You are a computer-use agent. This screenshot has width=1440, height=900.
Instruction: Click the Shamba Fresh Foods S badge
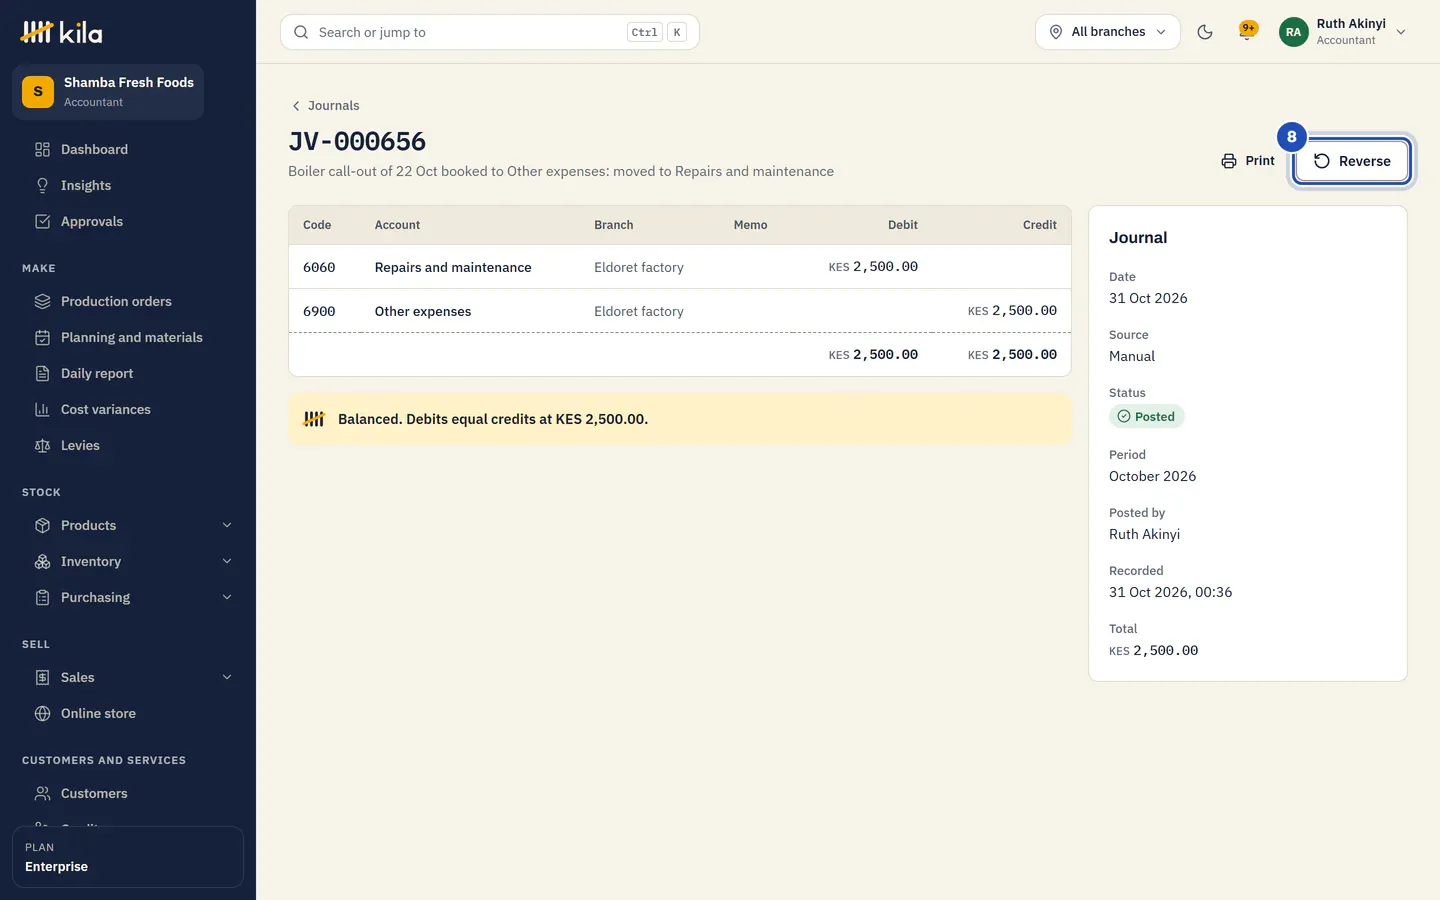(38, 92)
